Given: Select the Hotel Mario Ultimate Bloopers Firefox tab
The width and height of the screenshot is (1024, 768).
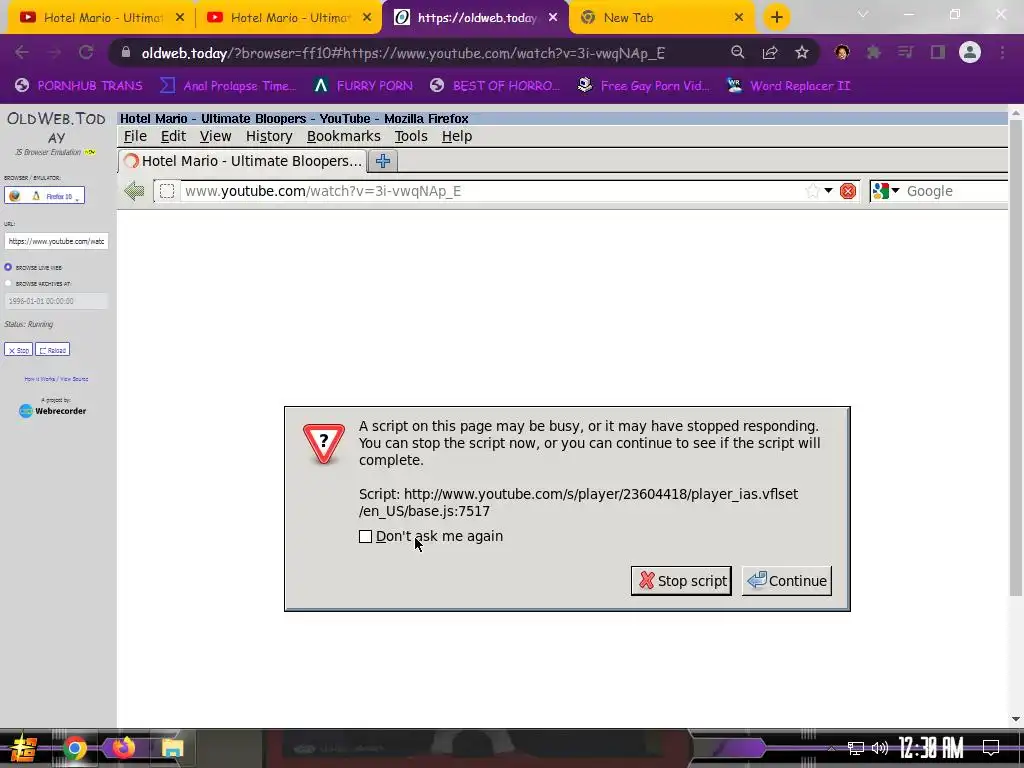Looking at the screenshot, I should tap(242, 161).
